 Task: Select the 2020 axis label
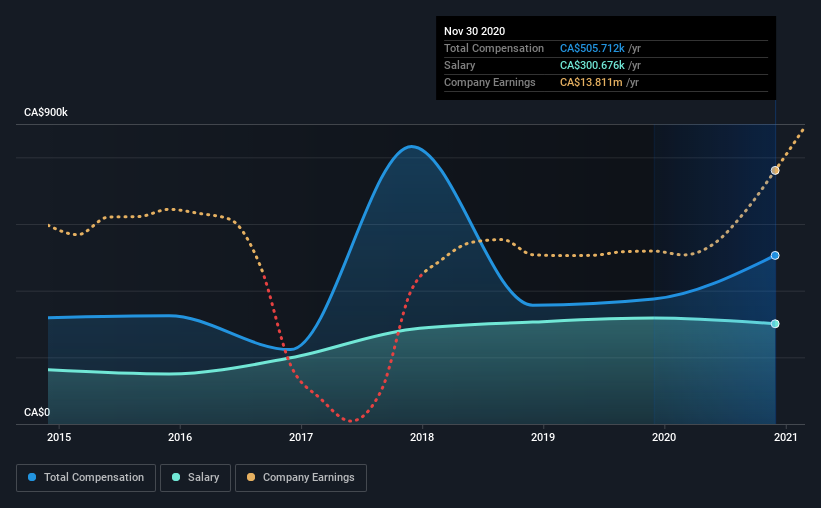click(x=664, y=437)
